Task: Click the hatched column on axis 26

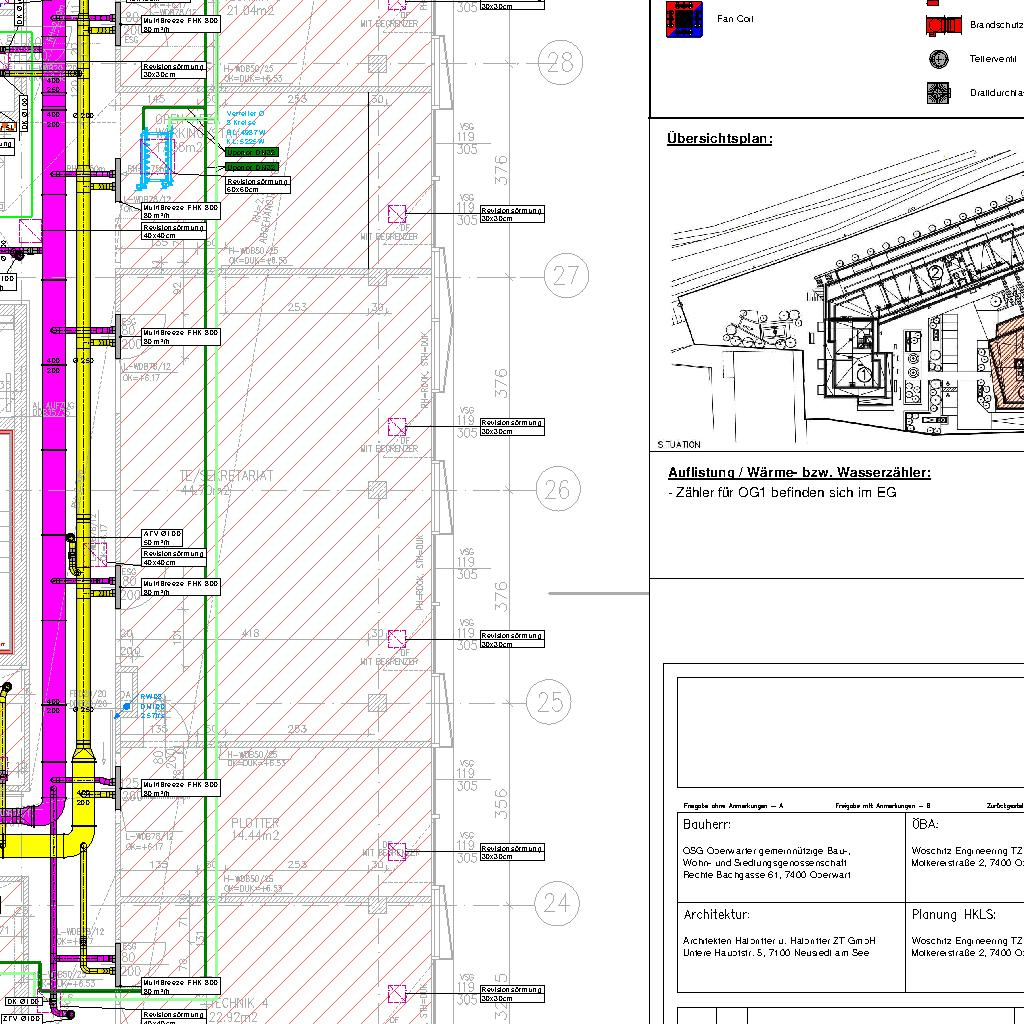Action: coord(377,490)
